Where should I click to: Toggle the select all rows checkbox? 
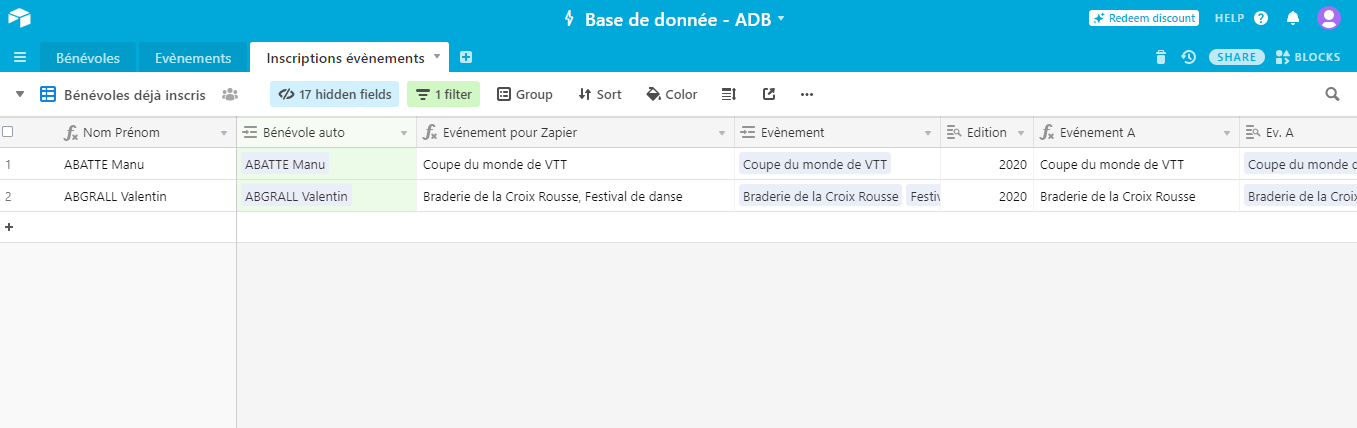click(8, 132)
